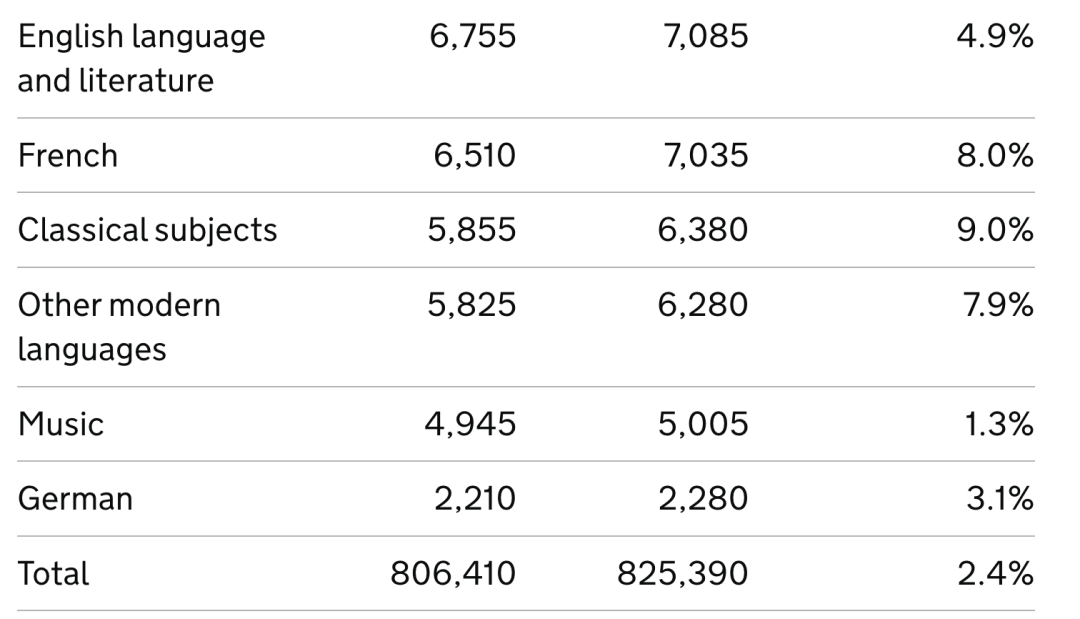Select the value 806,410 in Total row
This screenshot has height=619, width=1080.
click(453, 574)
